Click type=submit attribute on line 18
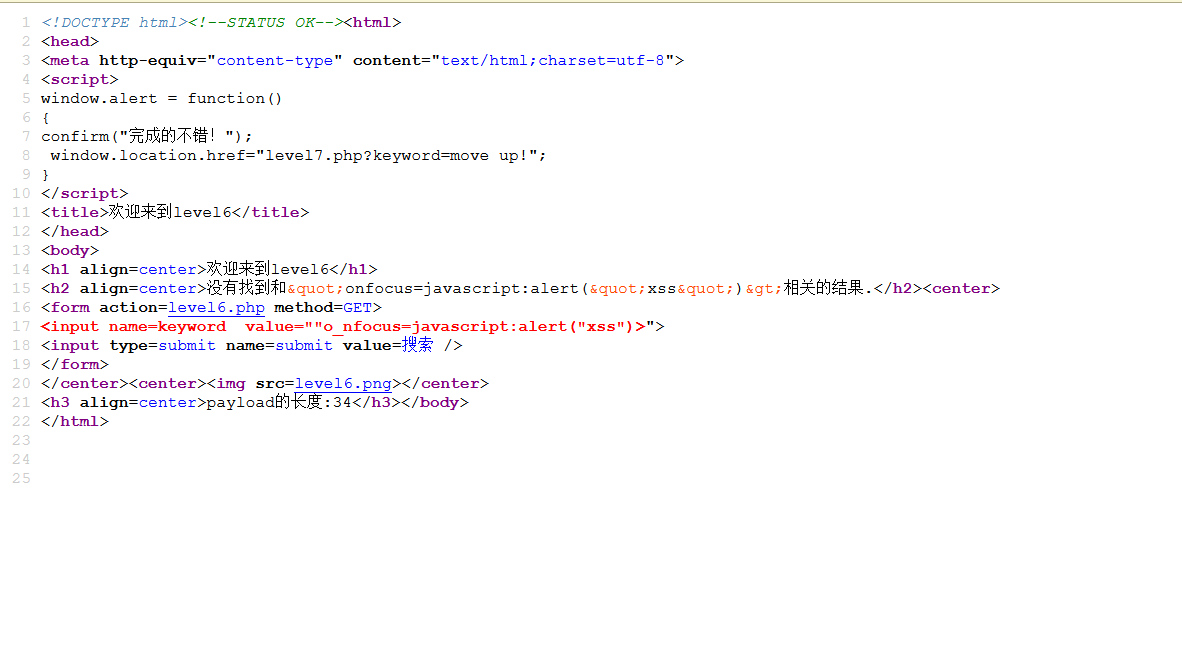Viewport: 1182px width, 666px height. click(163, 345)
